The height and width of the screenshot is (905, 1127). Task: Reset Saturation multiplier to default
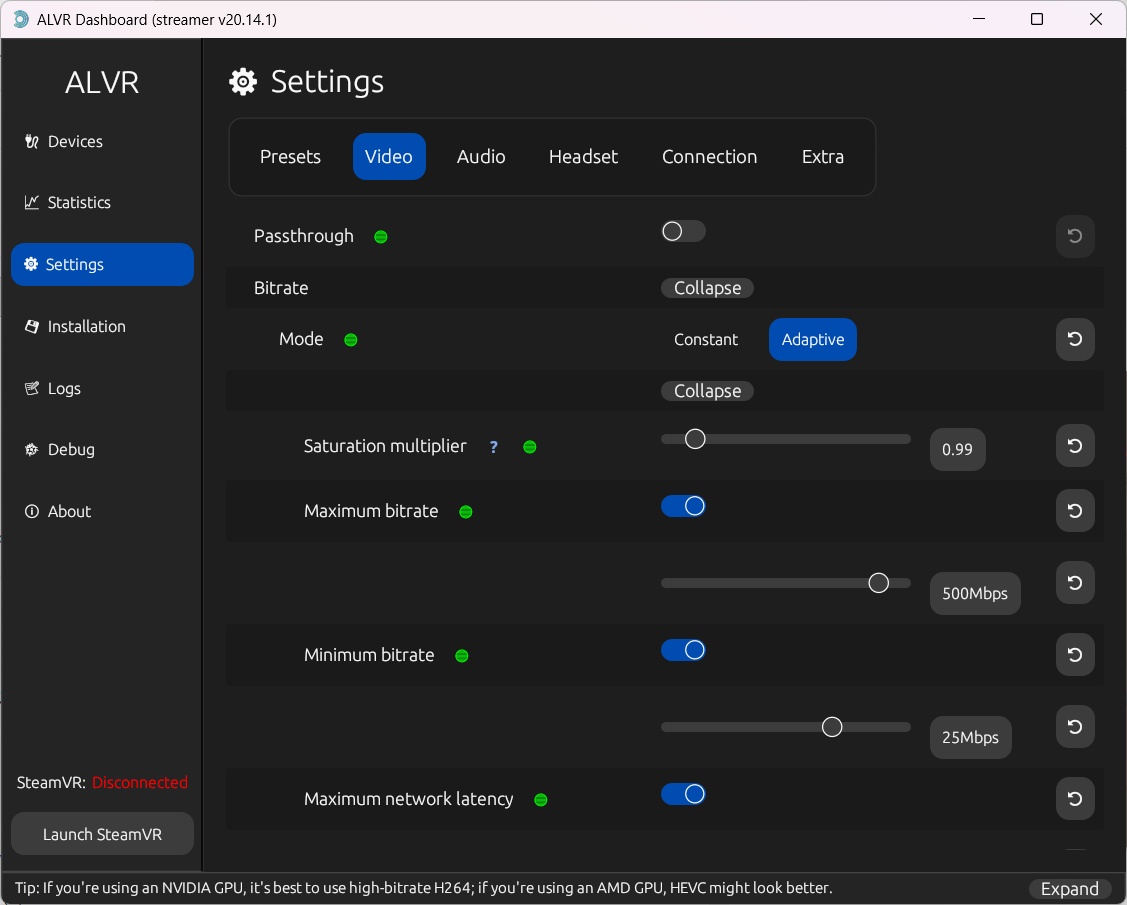[1075, 446]
